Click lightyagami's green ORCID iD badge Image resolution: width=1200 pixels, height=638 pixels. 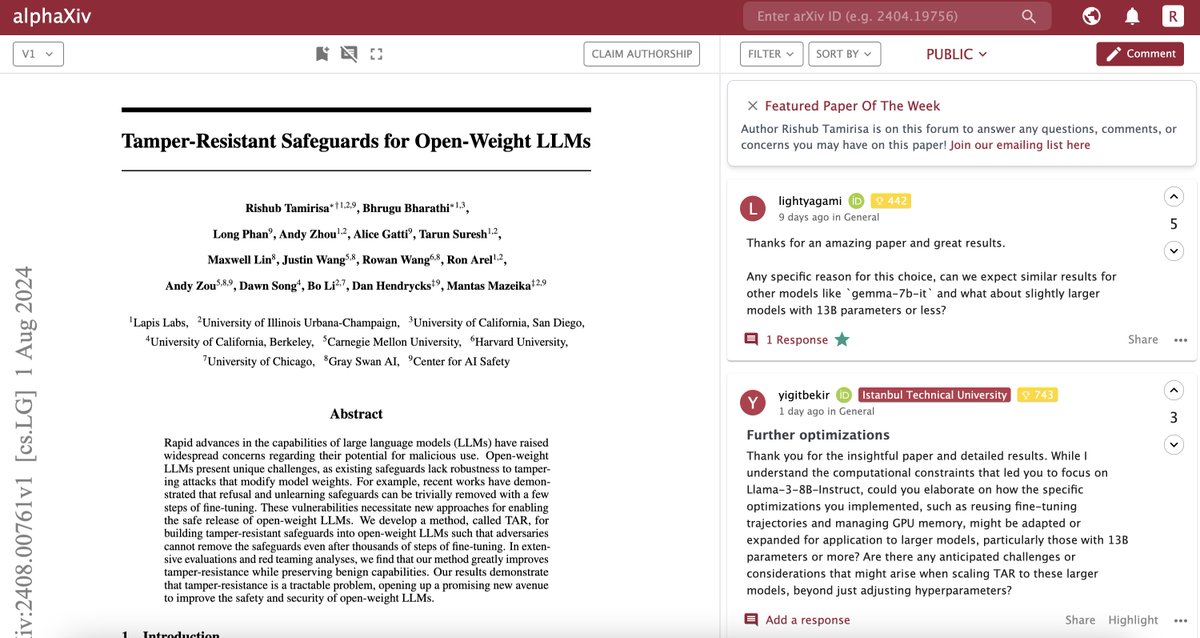856,201
